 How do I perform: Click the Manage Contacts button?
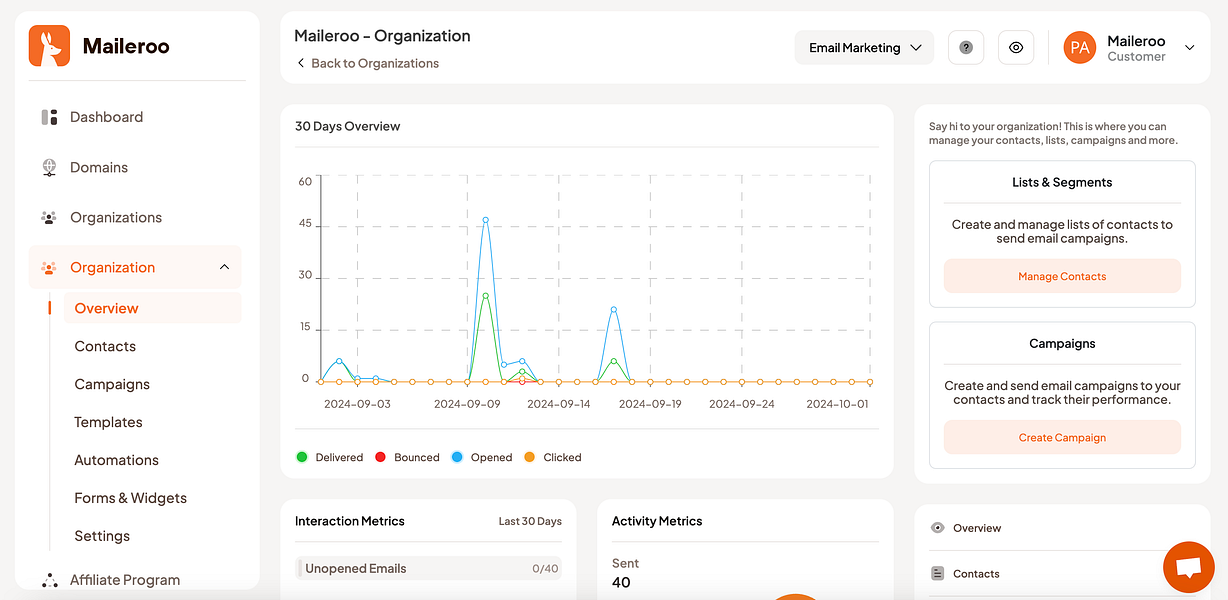(x=1062, y=276)
